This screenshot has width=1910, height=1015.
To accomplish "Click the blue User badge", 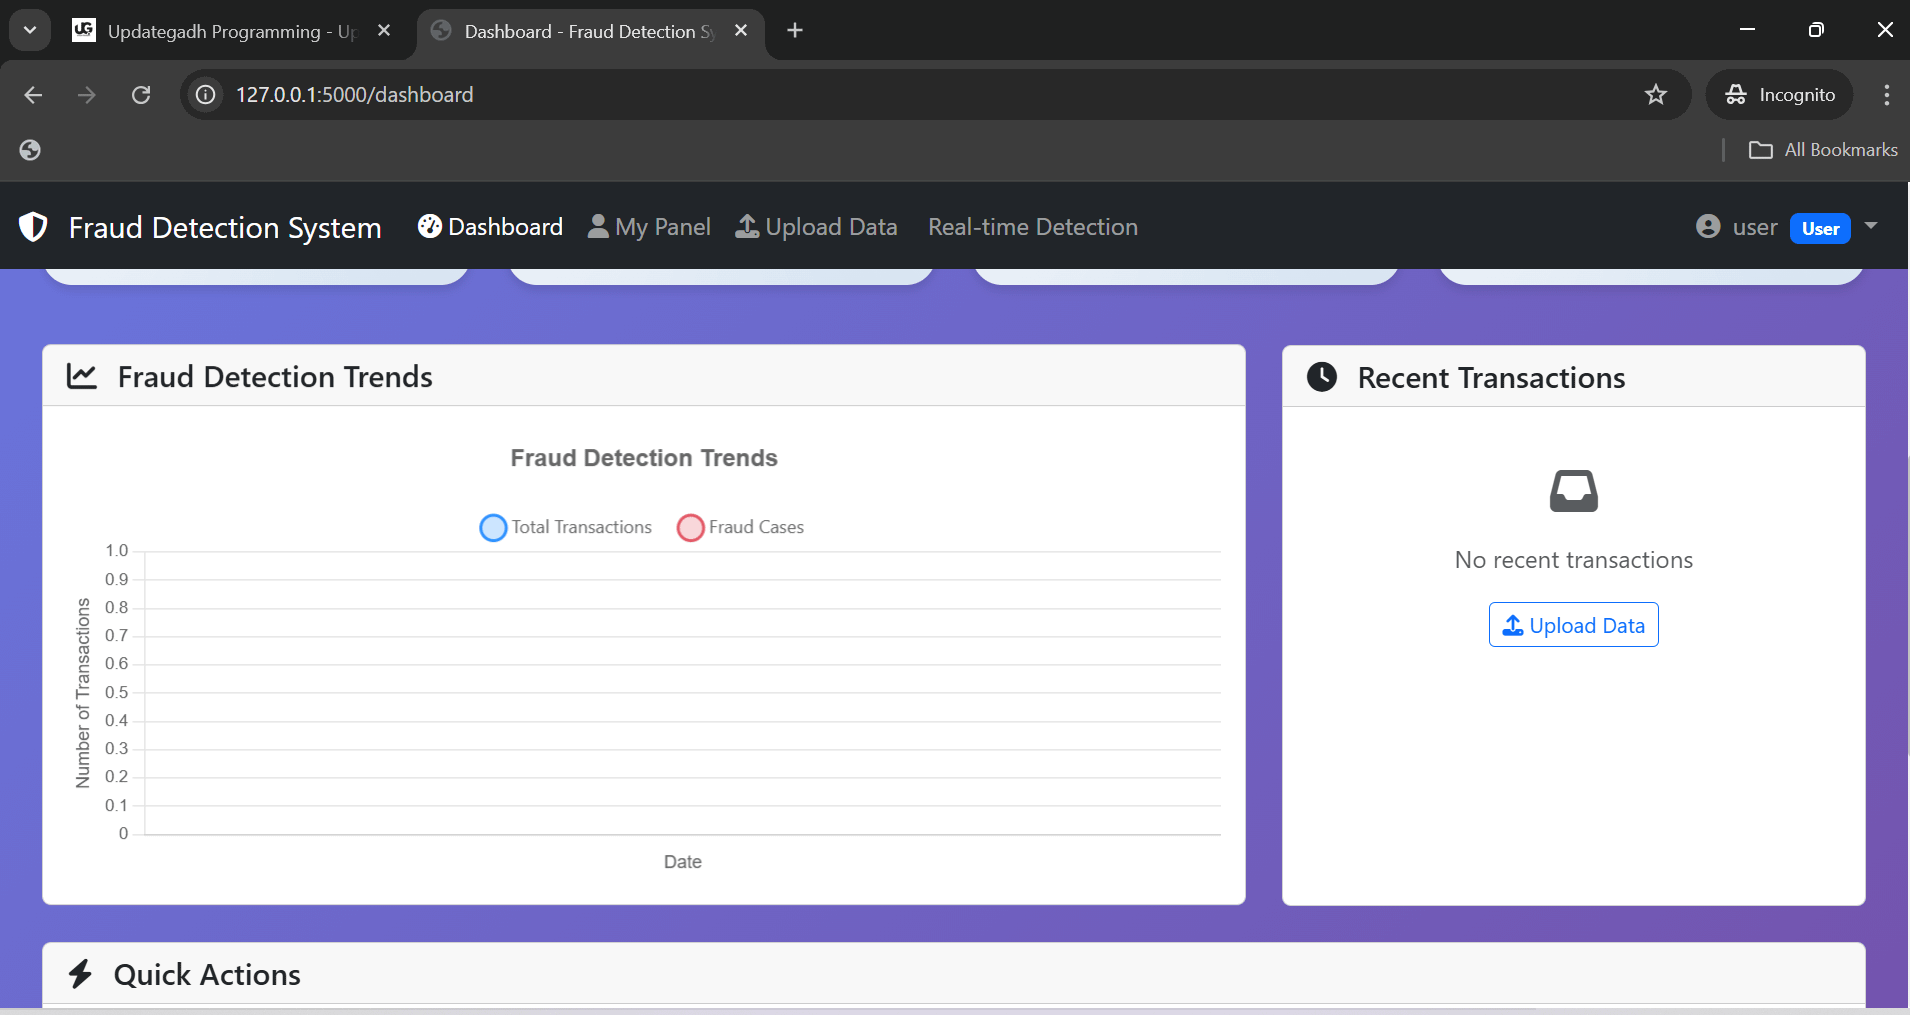I will 1819,229.
